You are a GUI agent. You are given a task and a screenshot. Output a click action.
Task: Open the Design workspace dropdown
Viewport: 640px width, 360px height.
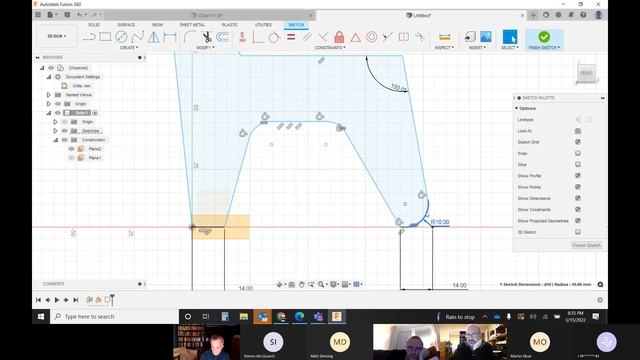(56, 36)
